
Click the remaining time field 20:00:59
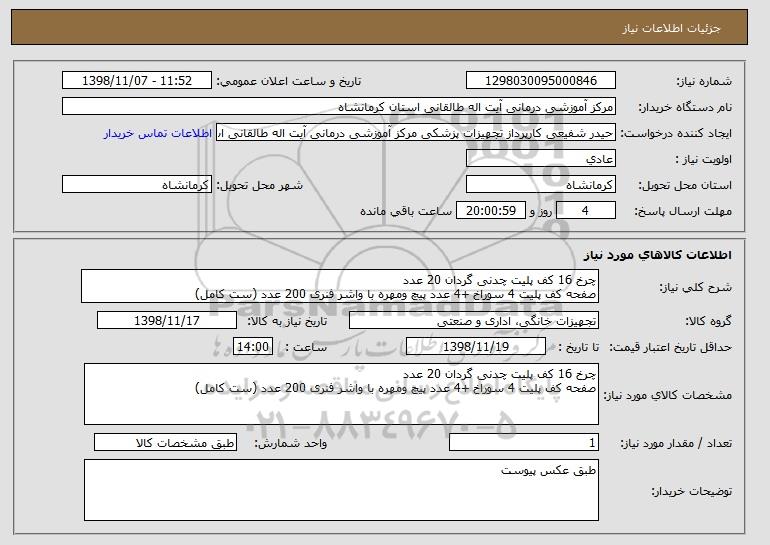click(491, 211)
